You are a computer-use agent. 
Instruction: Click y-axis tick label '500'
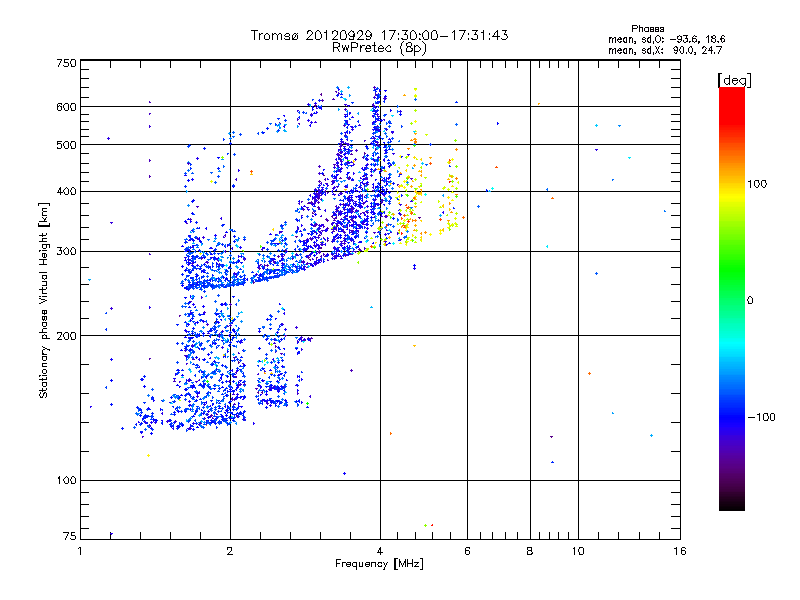66,145
